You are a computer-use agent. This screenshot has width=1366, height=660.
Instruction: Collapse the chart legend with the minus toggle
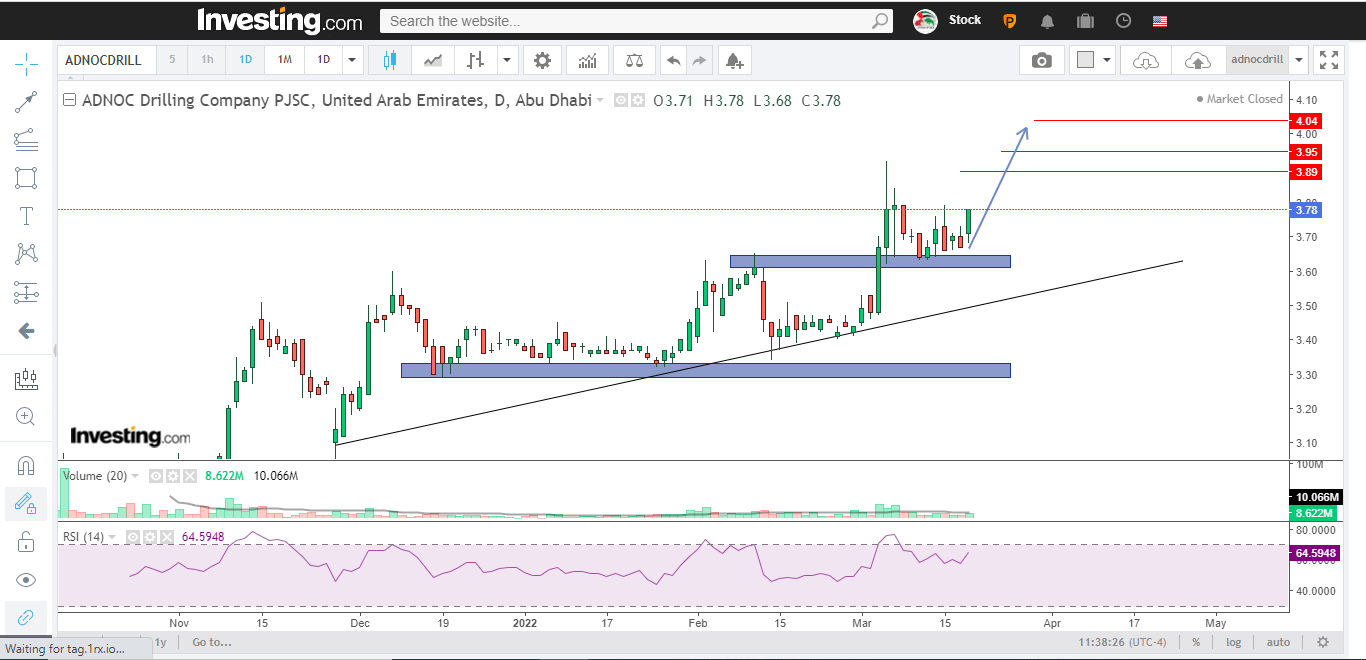tap(68, 100)
